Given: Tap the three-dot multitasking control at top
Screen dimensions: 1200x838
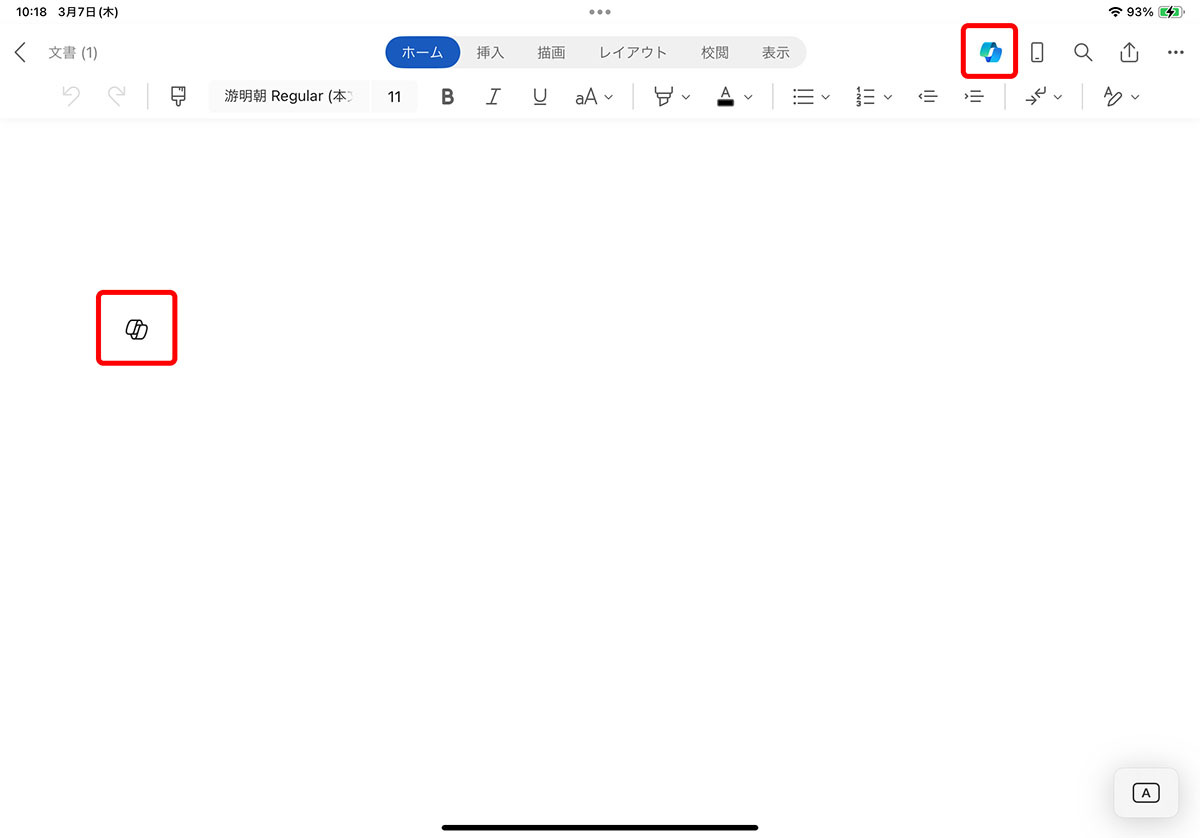Looking at the screenshot, I should [x=600, y=12].
